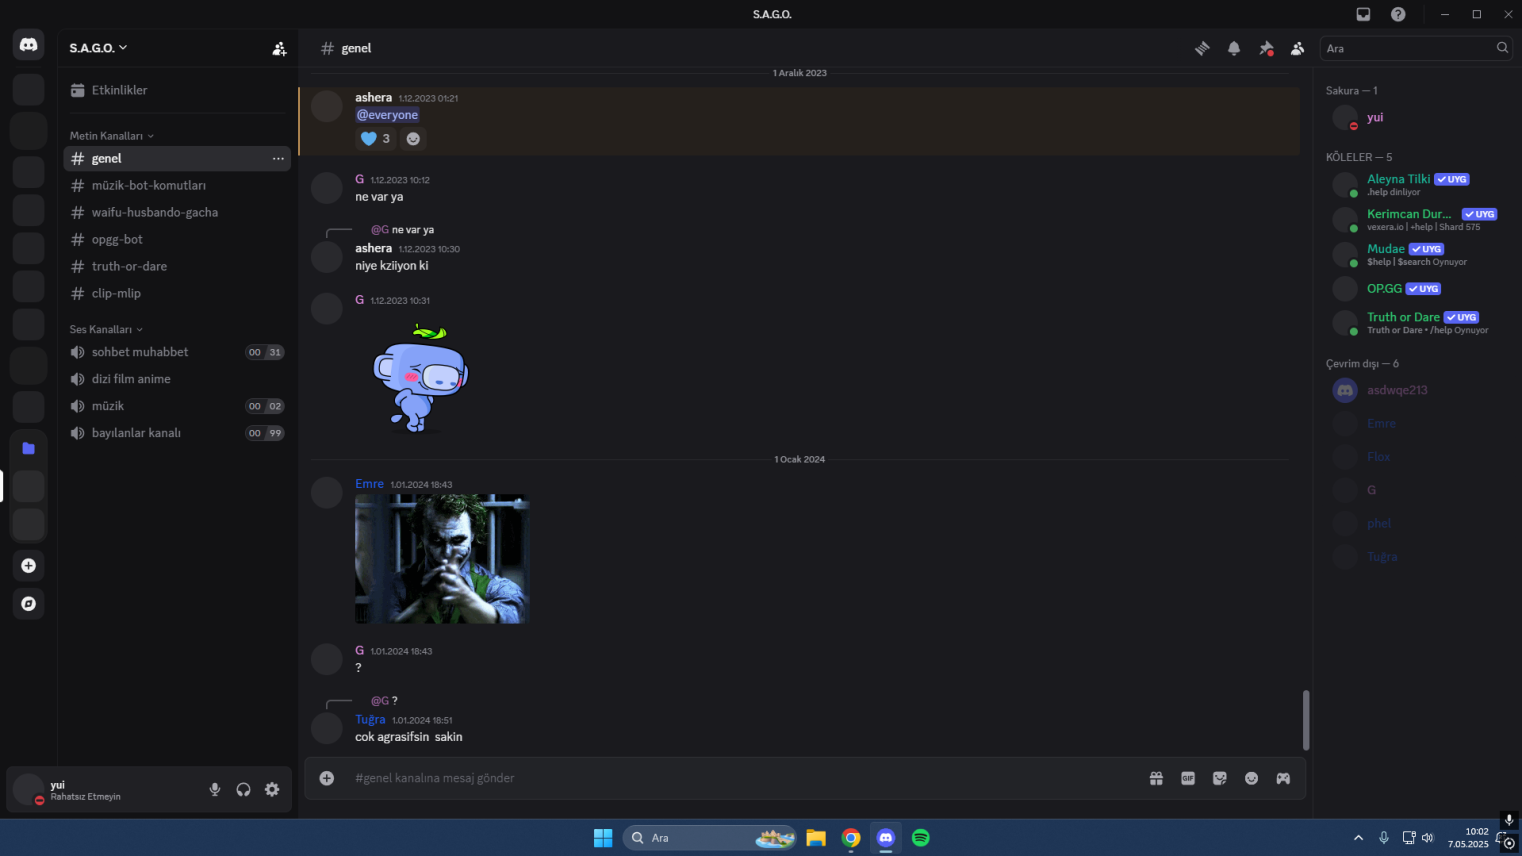Open the opgg-bot channel
The width and height of the screenshot is (1522, 856).
pyautogui.click(x=177, y=239)
